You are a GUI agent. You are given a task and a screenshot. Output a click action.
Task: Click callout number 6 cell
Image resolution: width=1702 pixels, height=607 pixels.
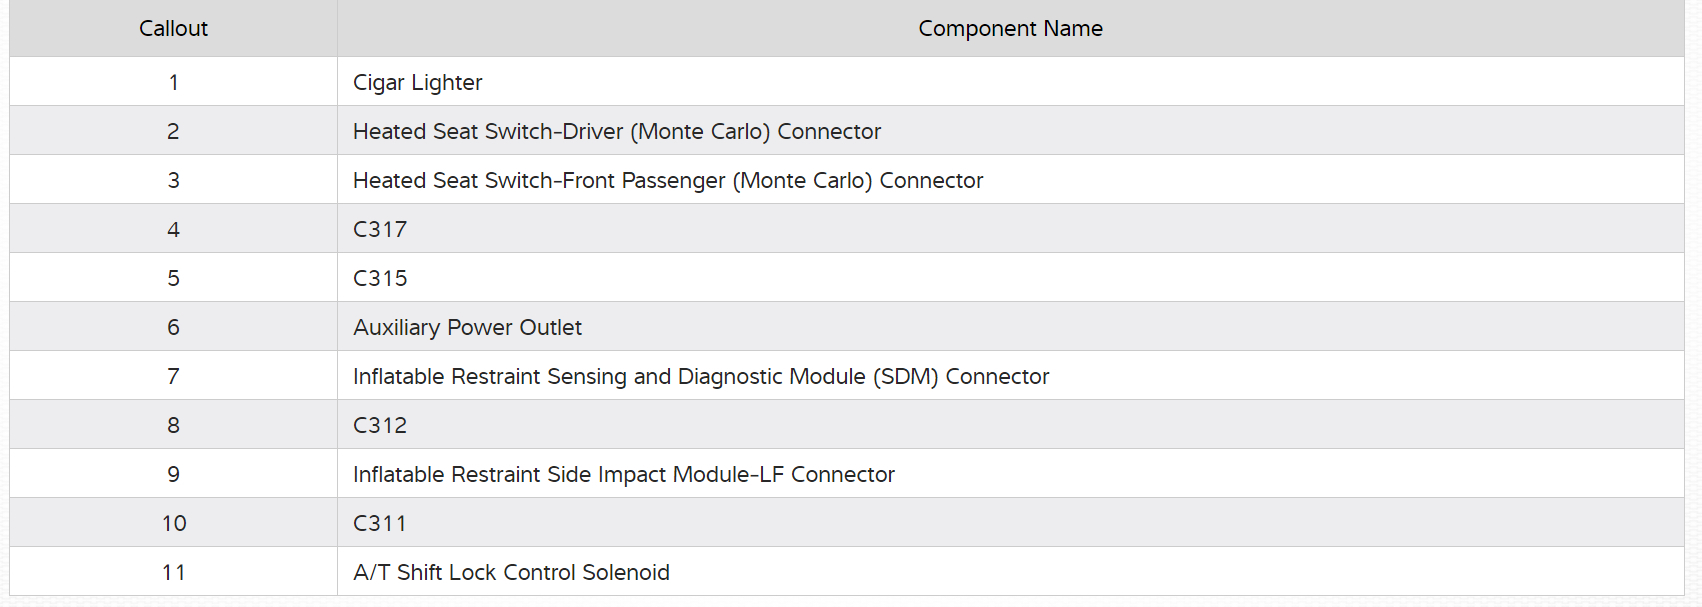(x=173, y=328)
